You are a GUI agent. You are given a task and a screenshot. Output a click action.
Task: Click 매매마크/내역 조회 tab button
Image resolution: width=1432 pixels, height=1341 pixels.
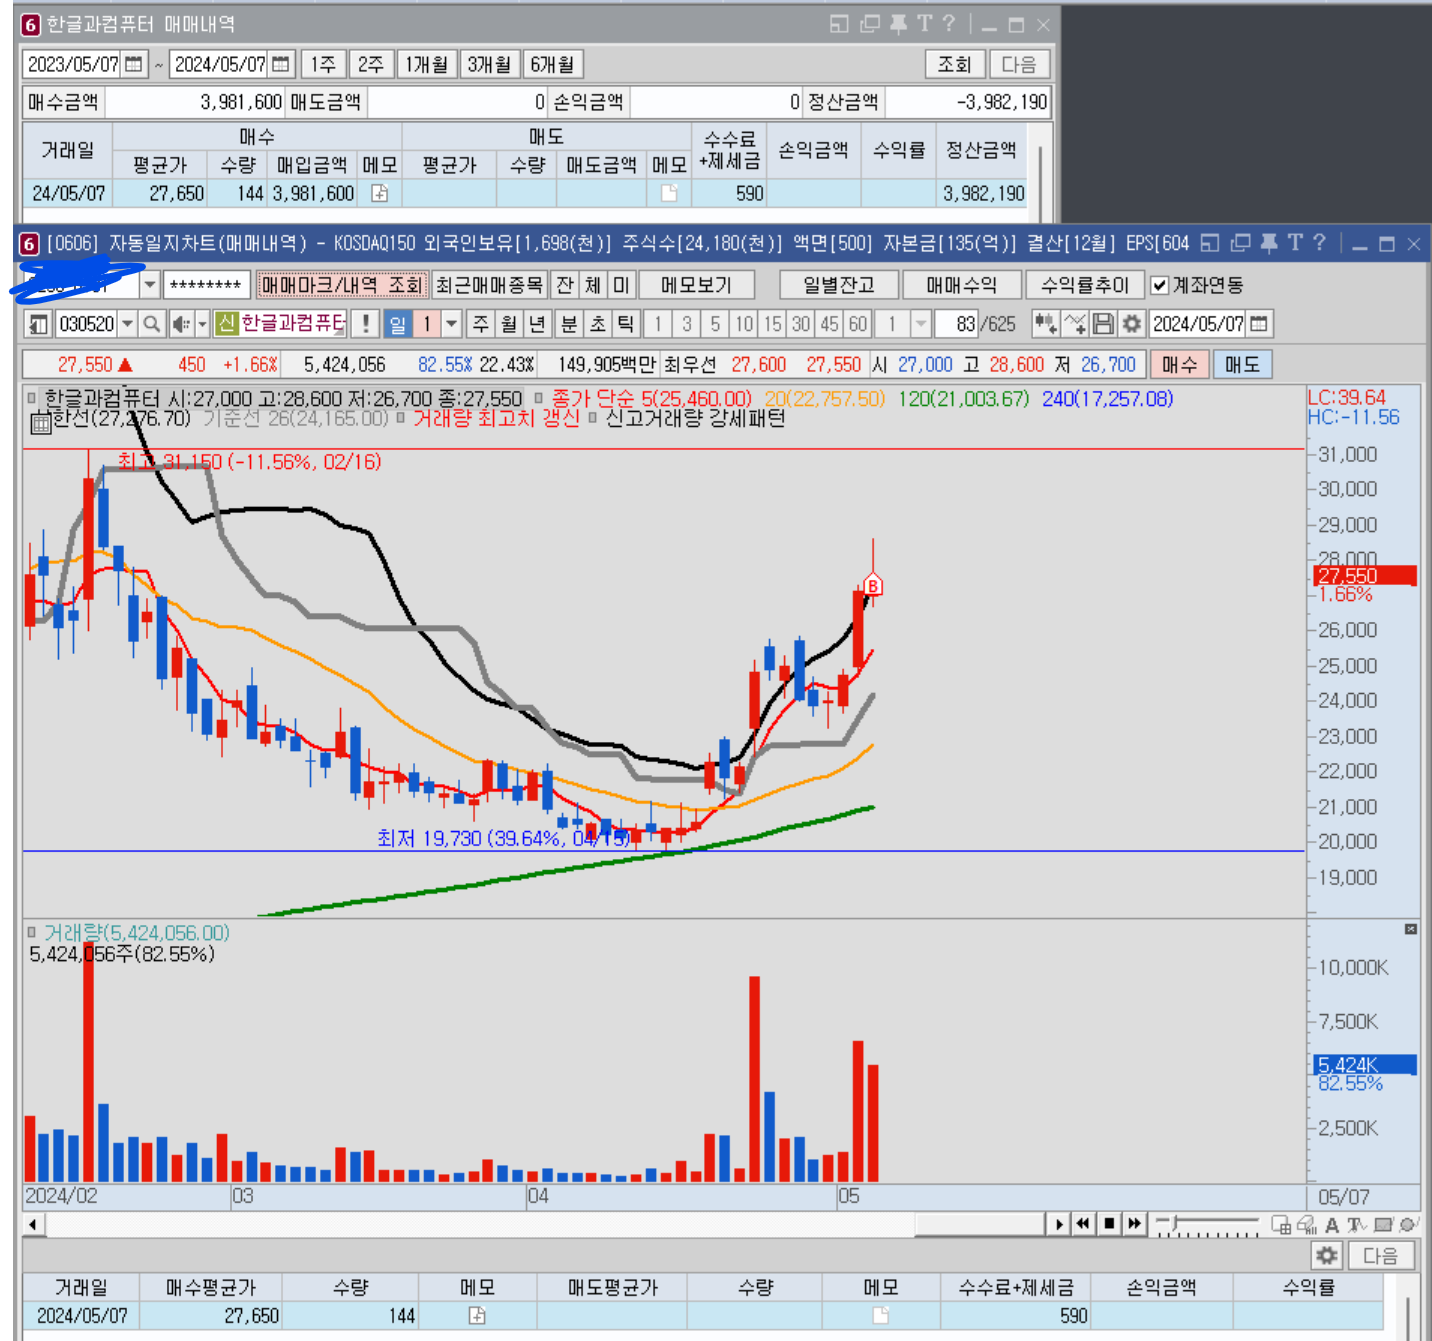click(x=343, y=285)
